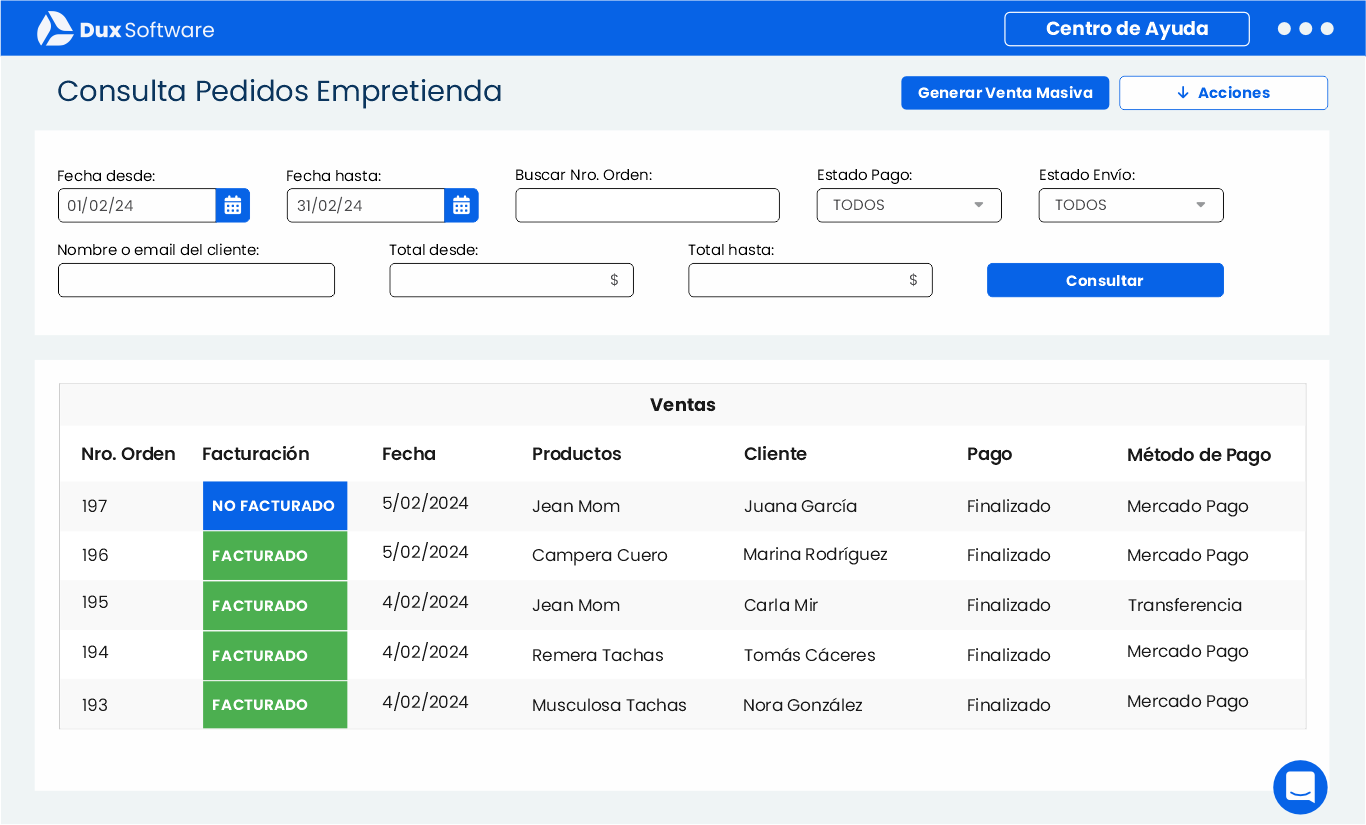This screenshot has width=1366, height=825.
Task: Click Mercado Pago in order 193 row
Action: pyautogui.click(x=1188, y=701)
